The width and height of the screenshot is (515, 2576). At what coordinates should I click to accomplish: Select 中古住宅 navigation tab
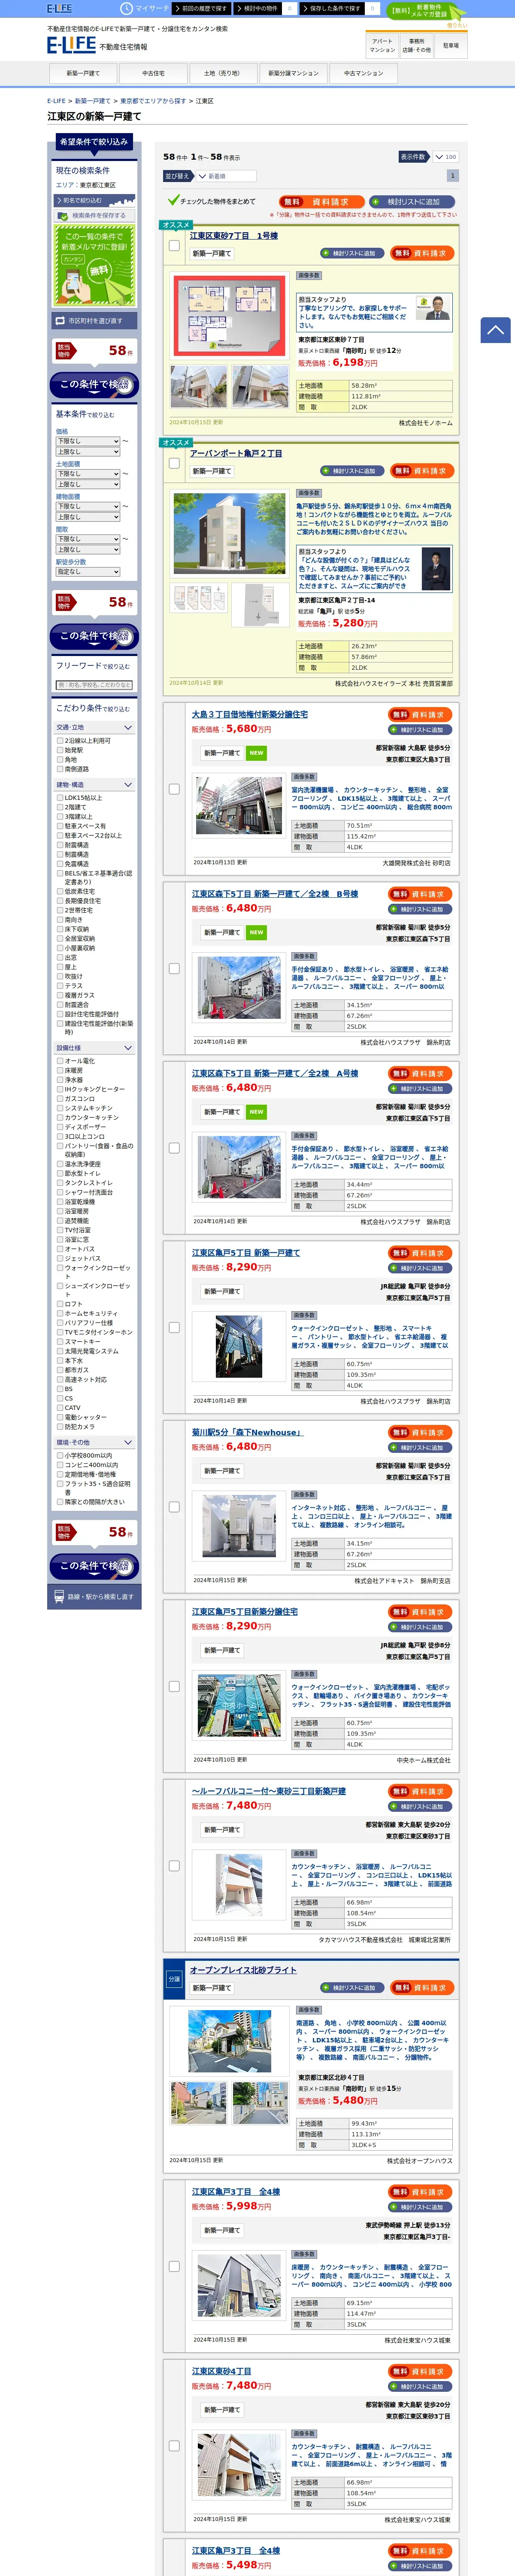[x=153, y=73]
